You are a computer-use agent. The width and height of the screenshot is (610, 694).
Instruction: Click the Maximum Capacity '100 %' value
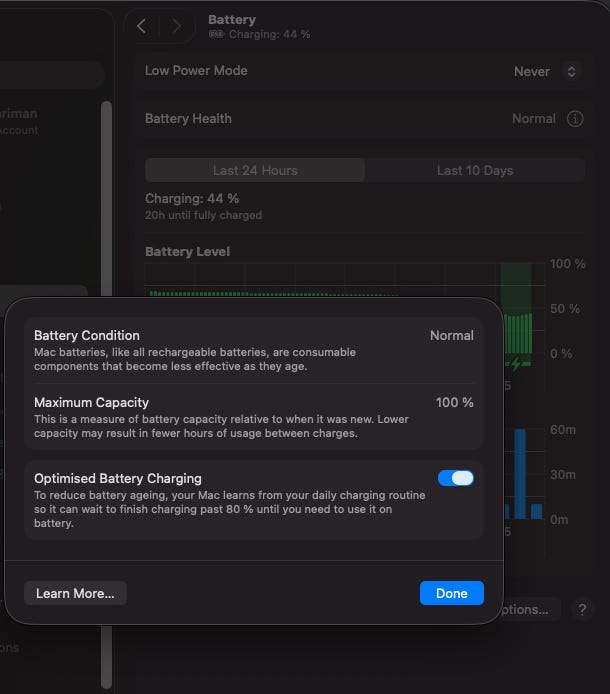click(x=454, y=402)
